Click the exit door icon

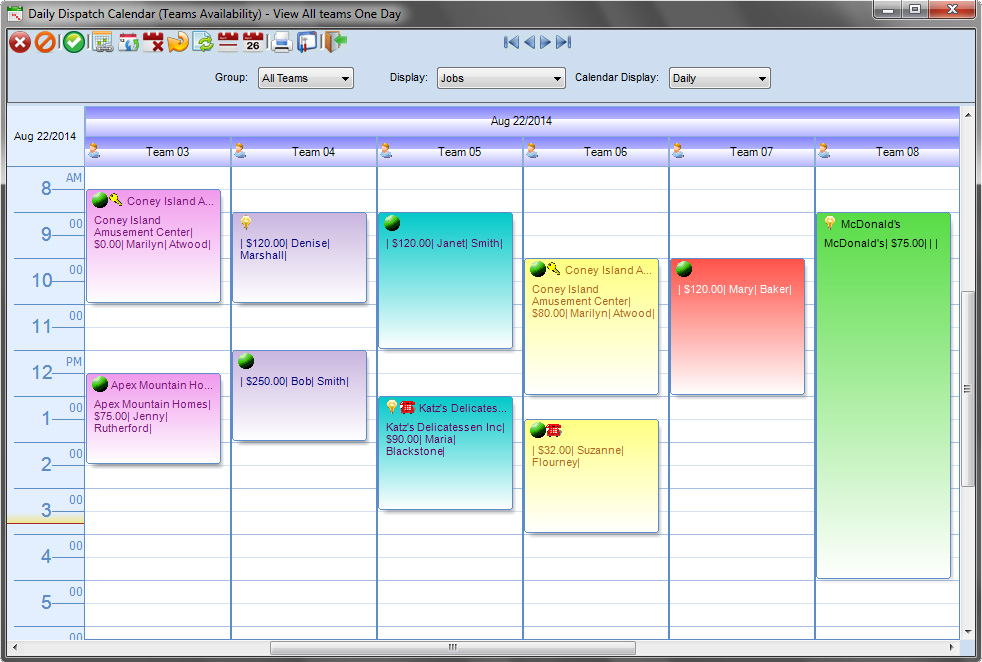(x=335, y=42)
